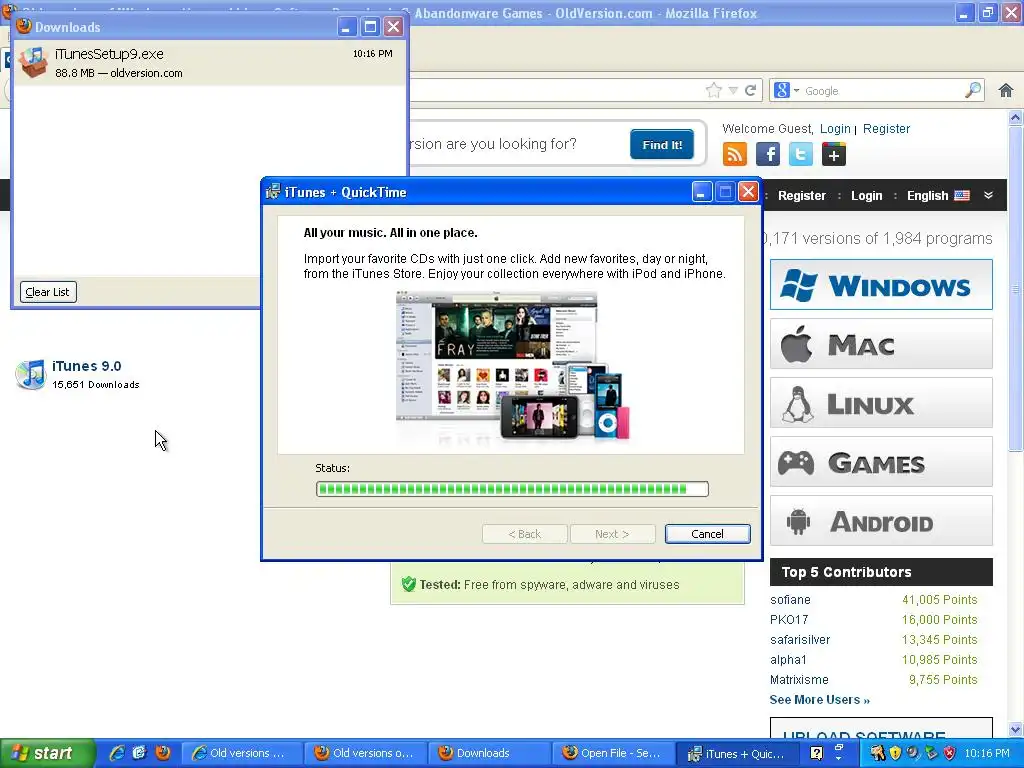Click the iTunesSetup9.exe installer icon in Downloads
1024x768 pixels.
click(x=34, y=63)
